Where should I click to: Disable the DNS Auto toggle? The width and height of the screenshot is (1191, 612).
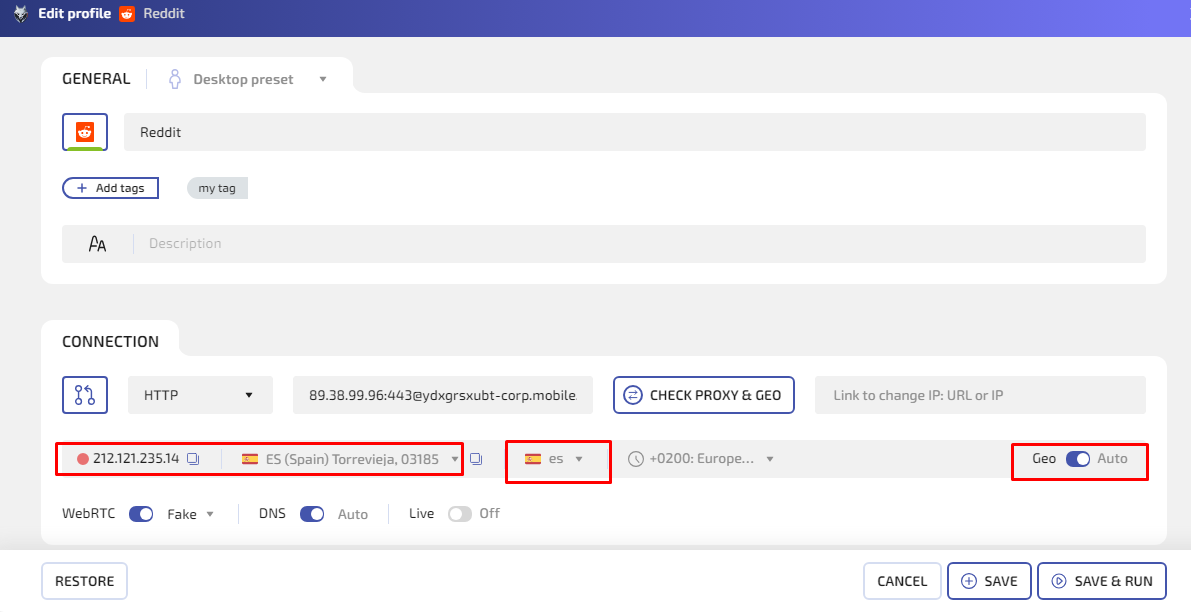312,513
